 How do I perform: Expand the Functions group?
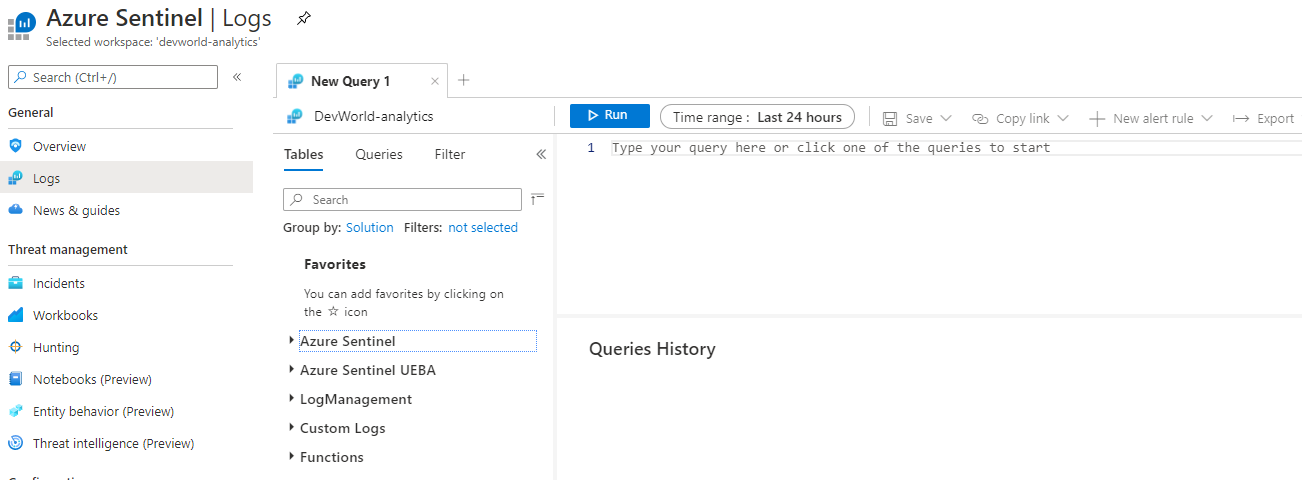click(291, 457)
